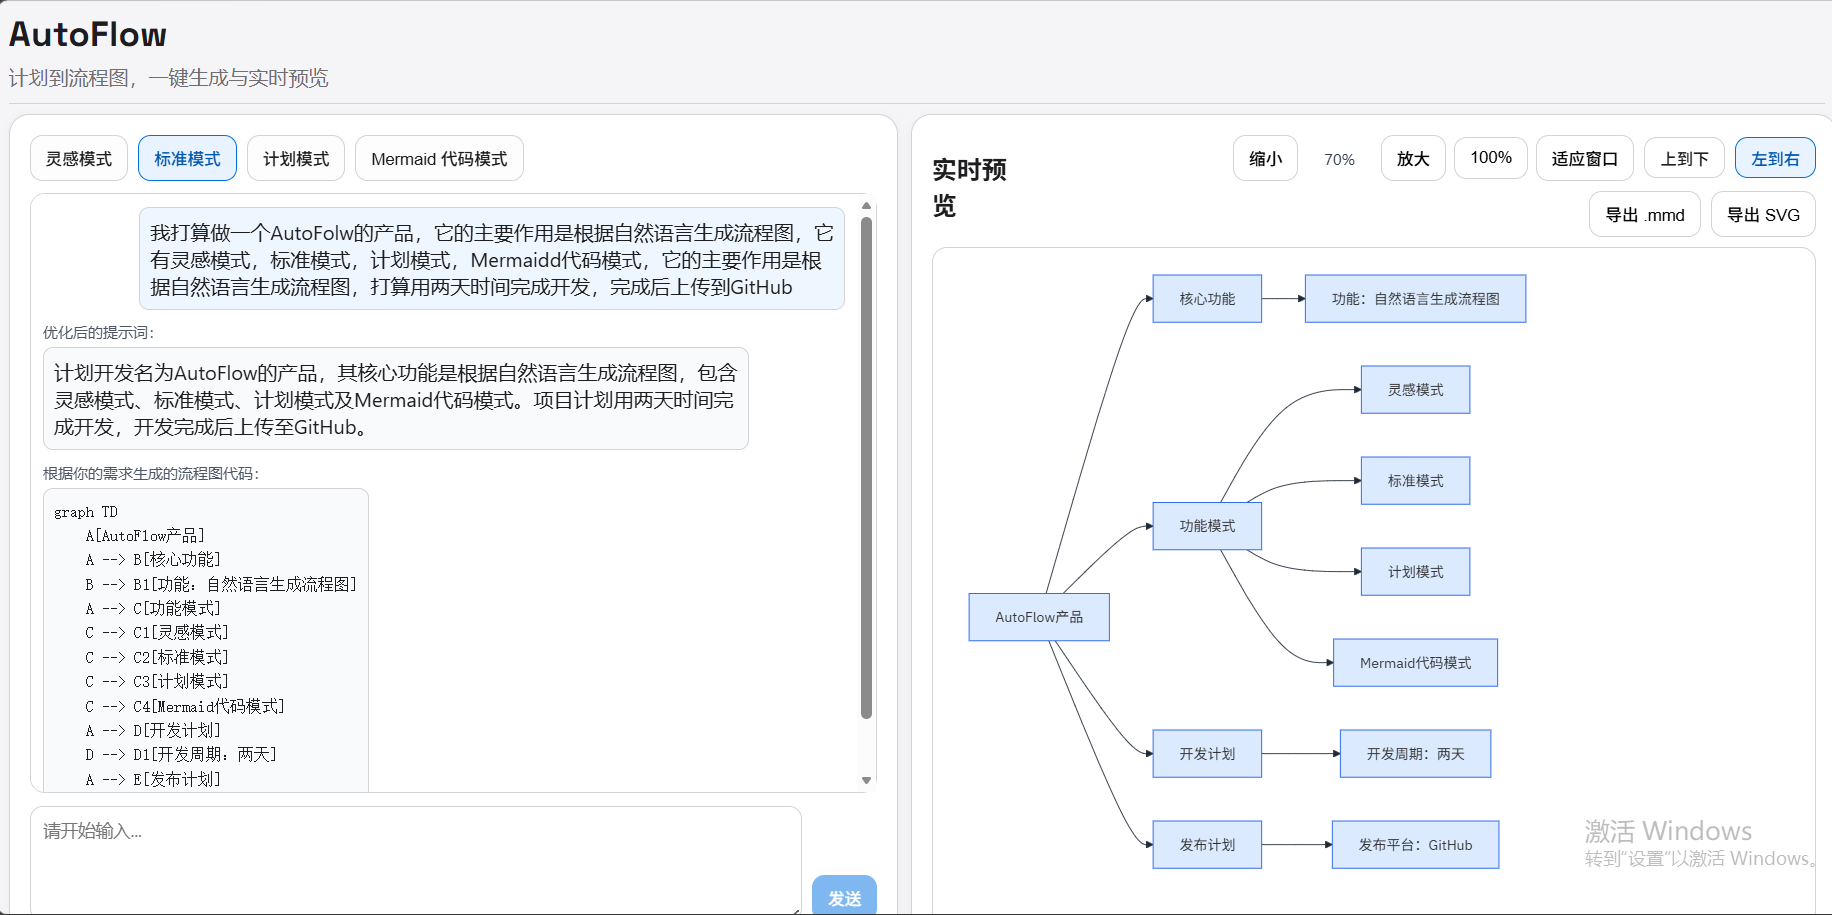Viewport: 1832px width, 915px height.
Task: Select the 发布计划 flowchart node
Action: pyautogui.click(x=1207, y=845)
